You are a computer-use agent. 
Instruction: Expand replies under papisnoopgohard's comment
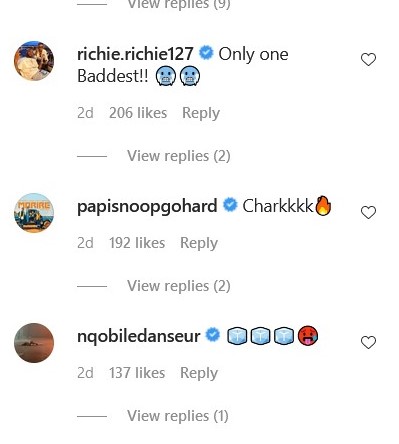coord(179,286)
